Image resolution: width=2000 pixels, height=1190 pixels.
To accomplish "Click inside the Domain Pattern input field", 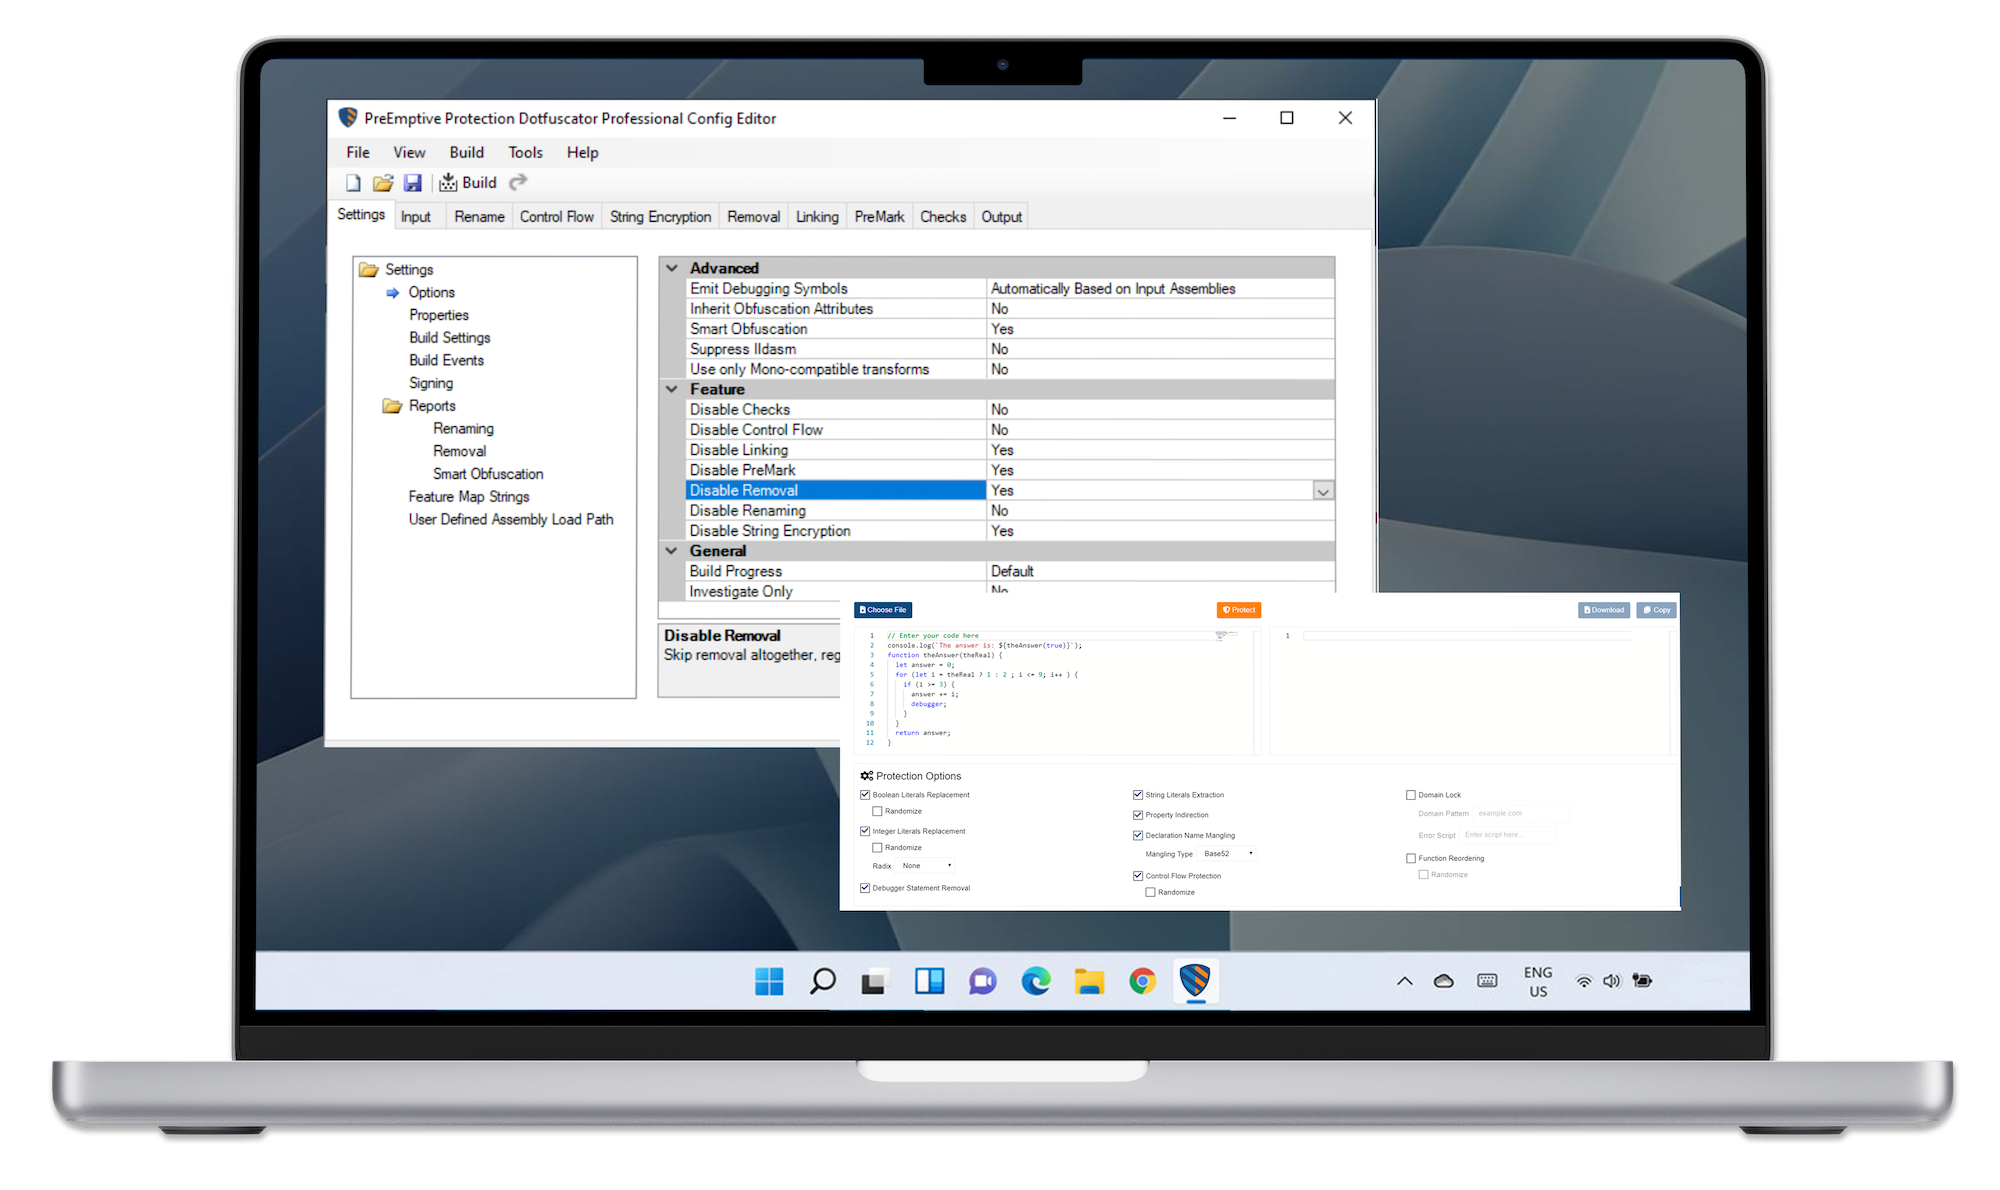I will [x=1520, y=813].
